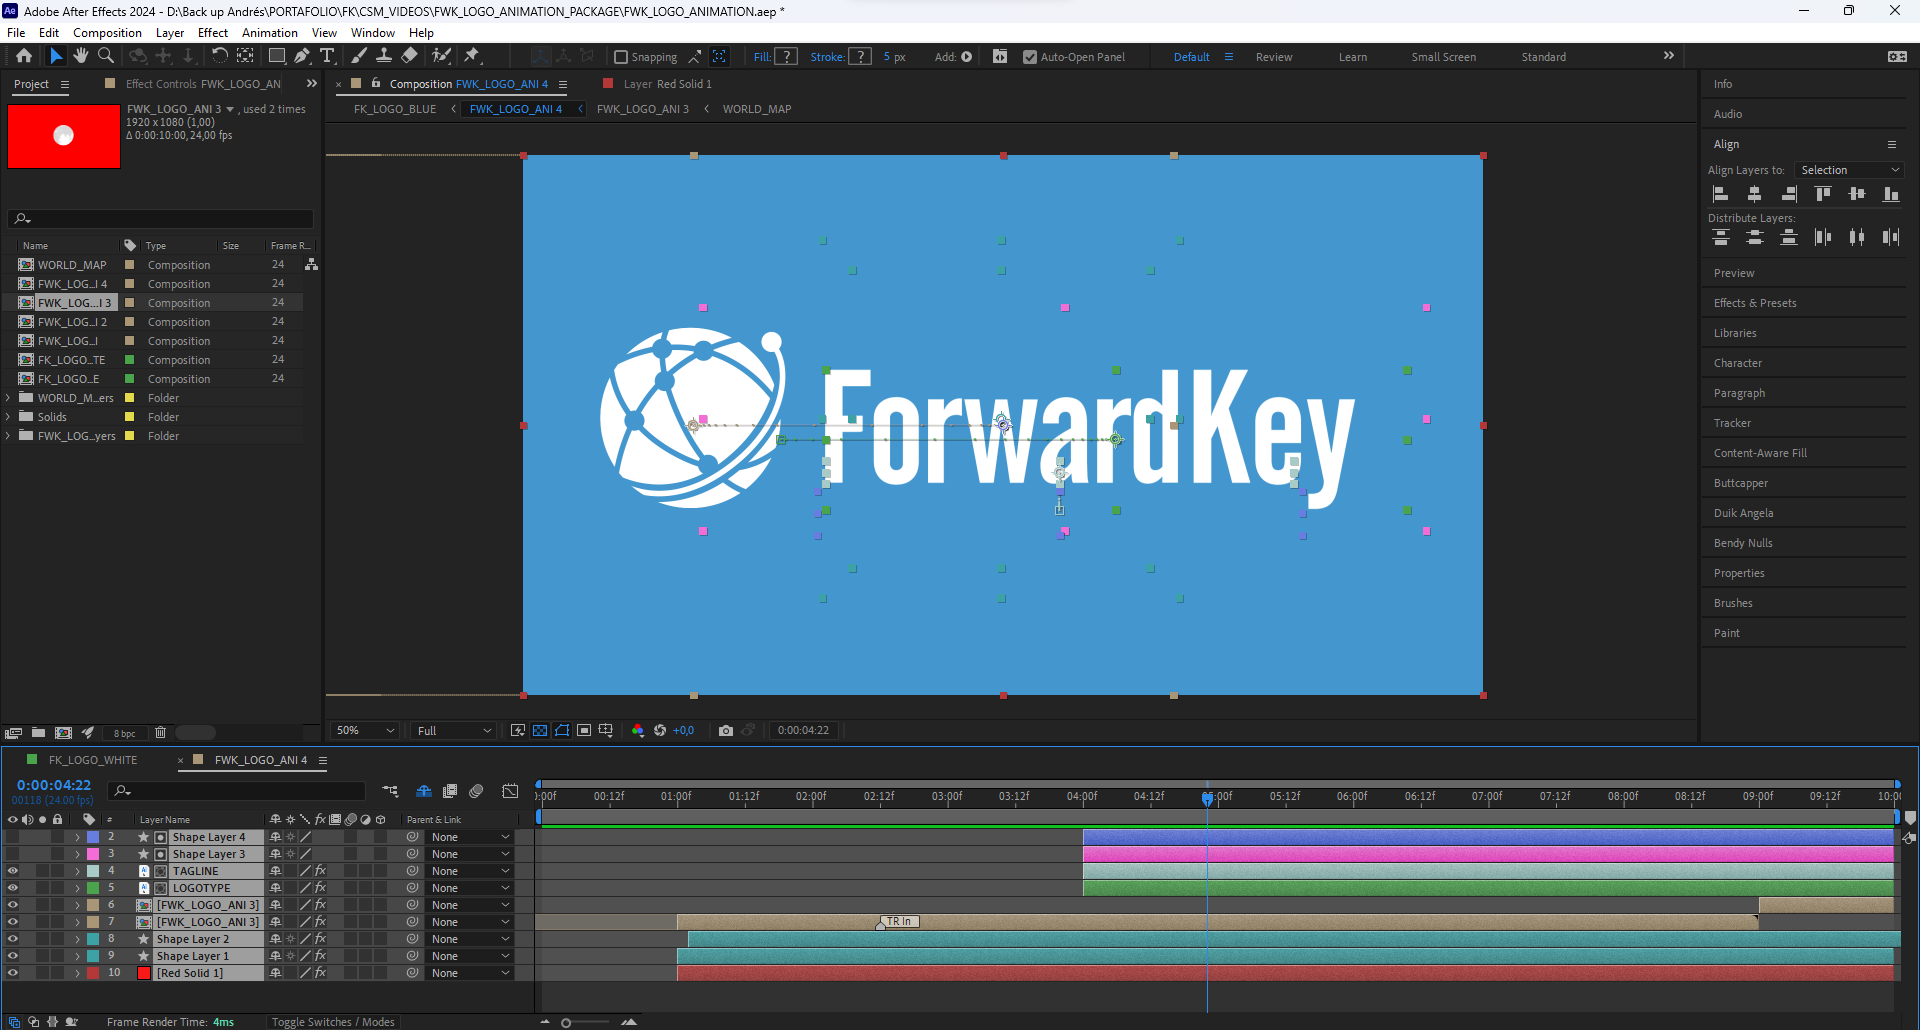1920x1030 pixels.
Task: Adjust the timeline zoom slider
Action: point(566,1022)
